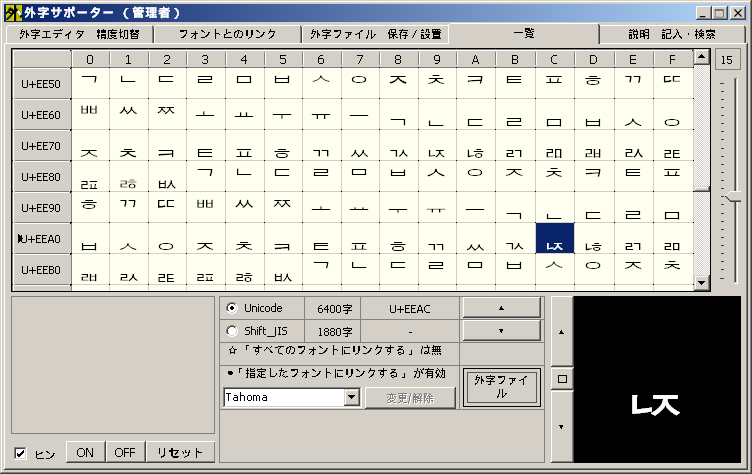Select the Shift_JIS radio button

point(232,331)
